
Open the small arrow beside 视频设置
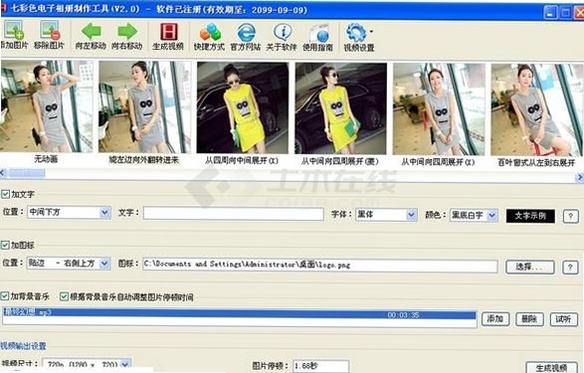click(x=371, y=32)
